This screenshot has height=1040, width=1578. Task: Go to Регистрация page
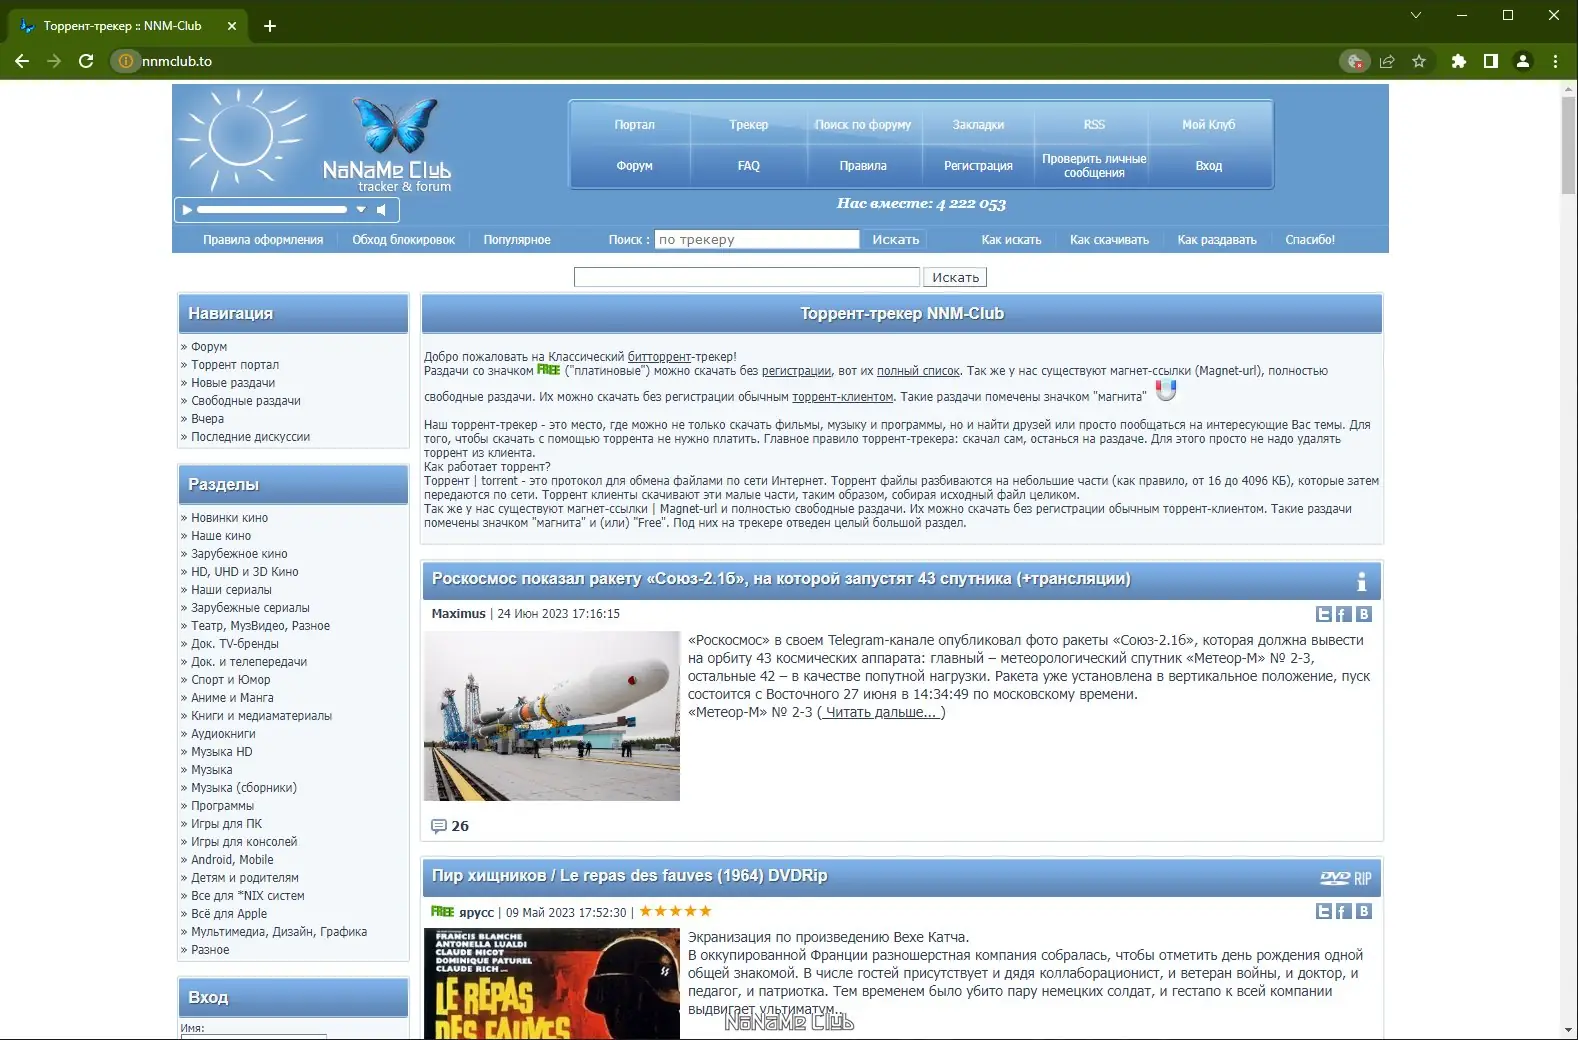point(978,166)
